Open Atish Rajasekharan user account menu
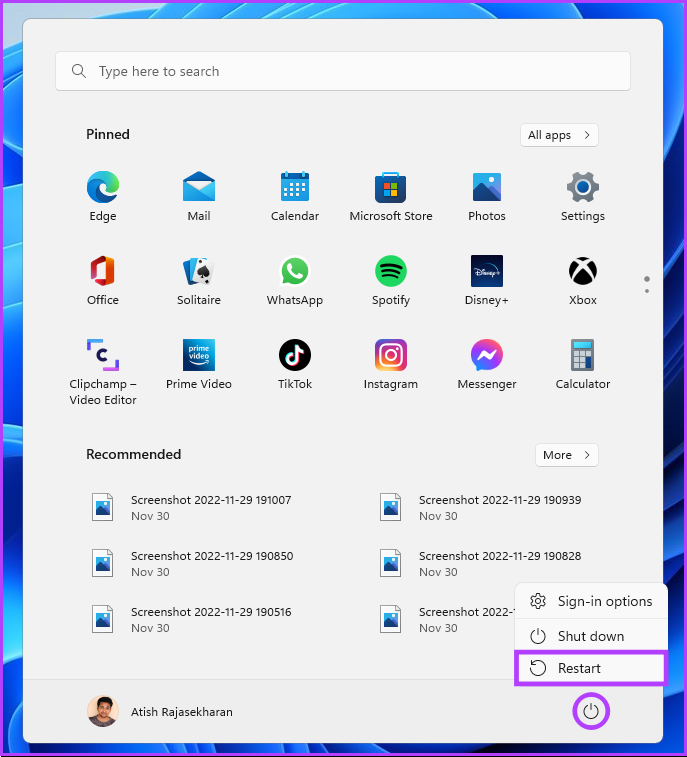Image resolution: width=687 pixels, height=757 pixels. (160, 711)
